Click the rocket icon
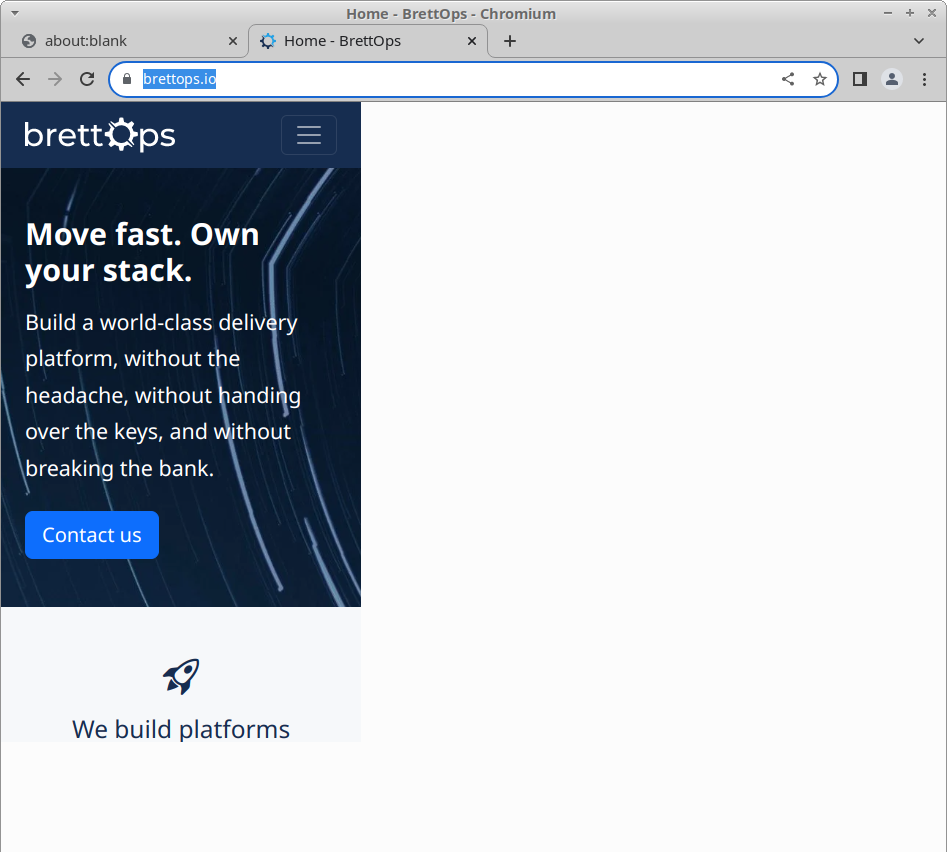 click(181, 676)
